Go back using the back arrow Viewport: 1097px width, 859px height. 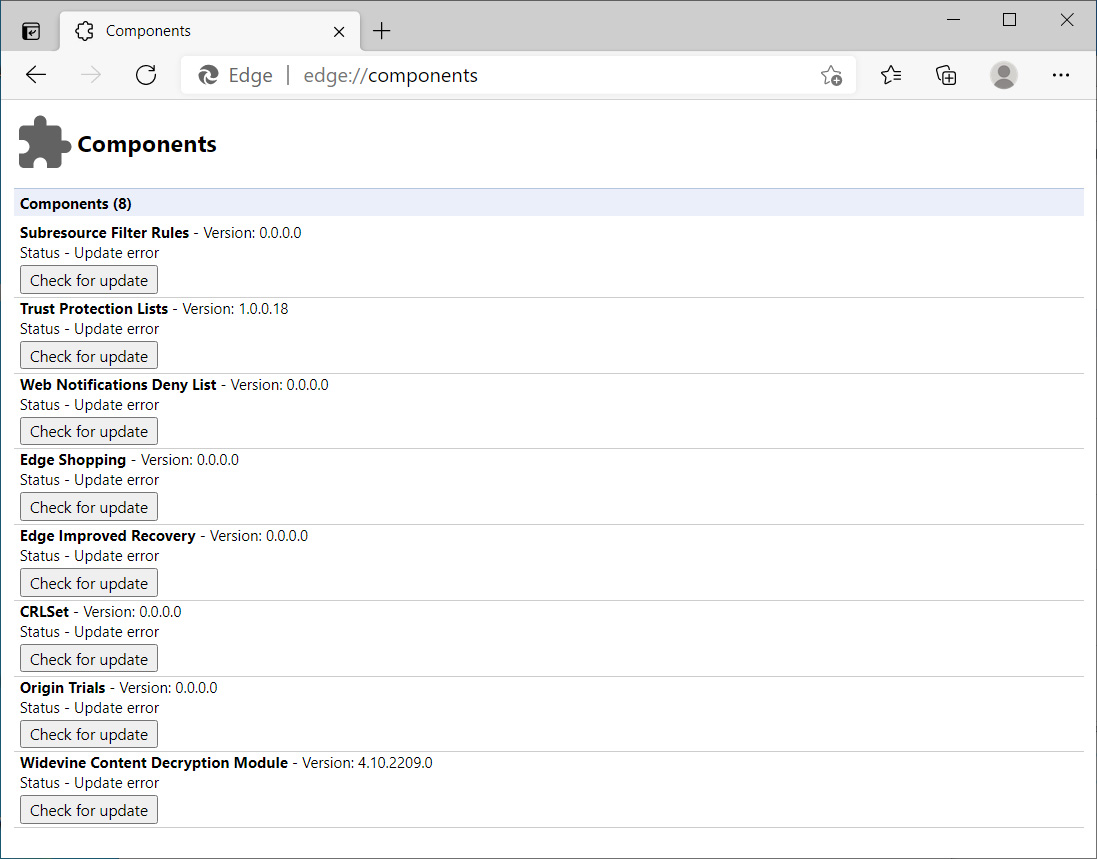point(36,75)
